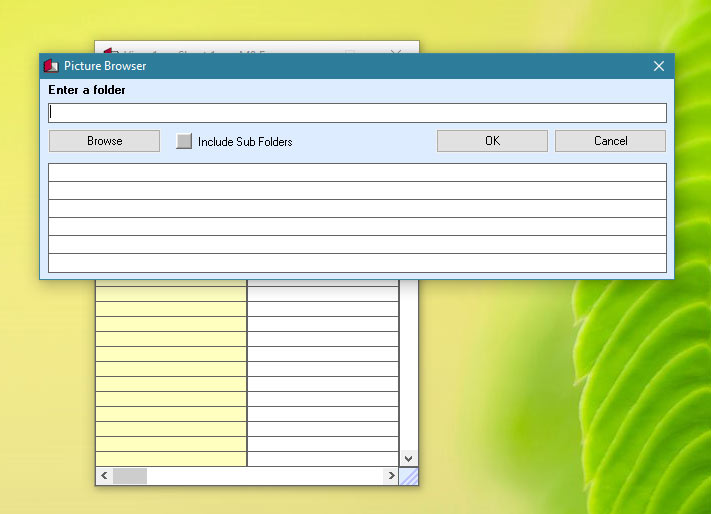
Task: Click the folder path input field
Action: [357, 113]
